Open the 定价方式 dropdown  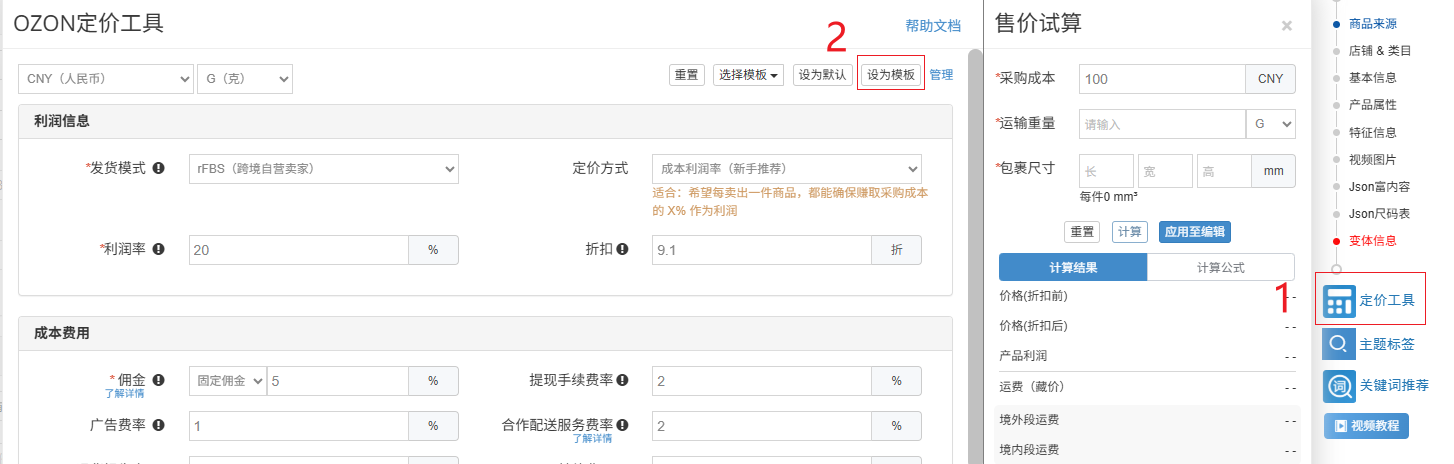786,169
